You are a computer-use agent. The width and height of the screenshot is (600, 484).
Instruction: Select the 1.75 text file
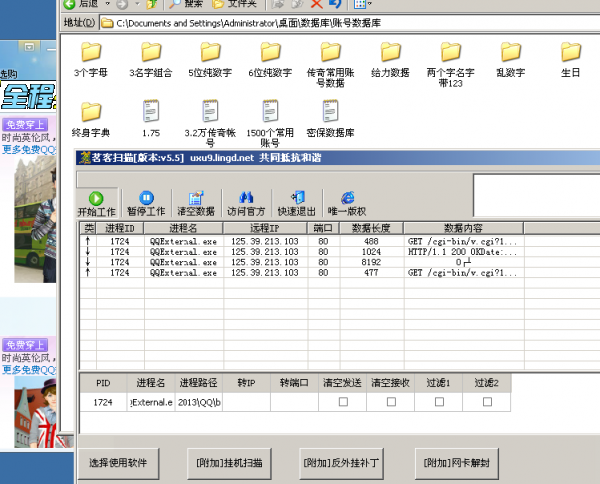coord(151,119)
